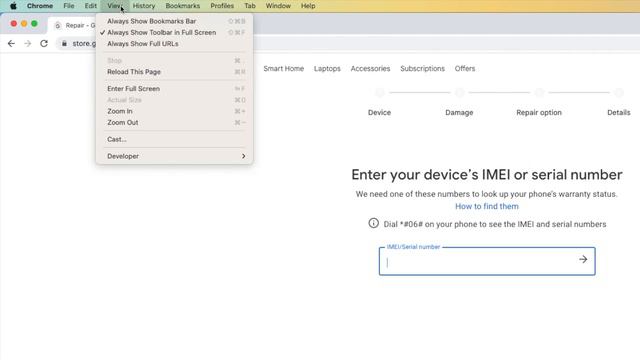Open the File menu
Viewport: 640px width, 360px height.
click(69, 6)
